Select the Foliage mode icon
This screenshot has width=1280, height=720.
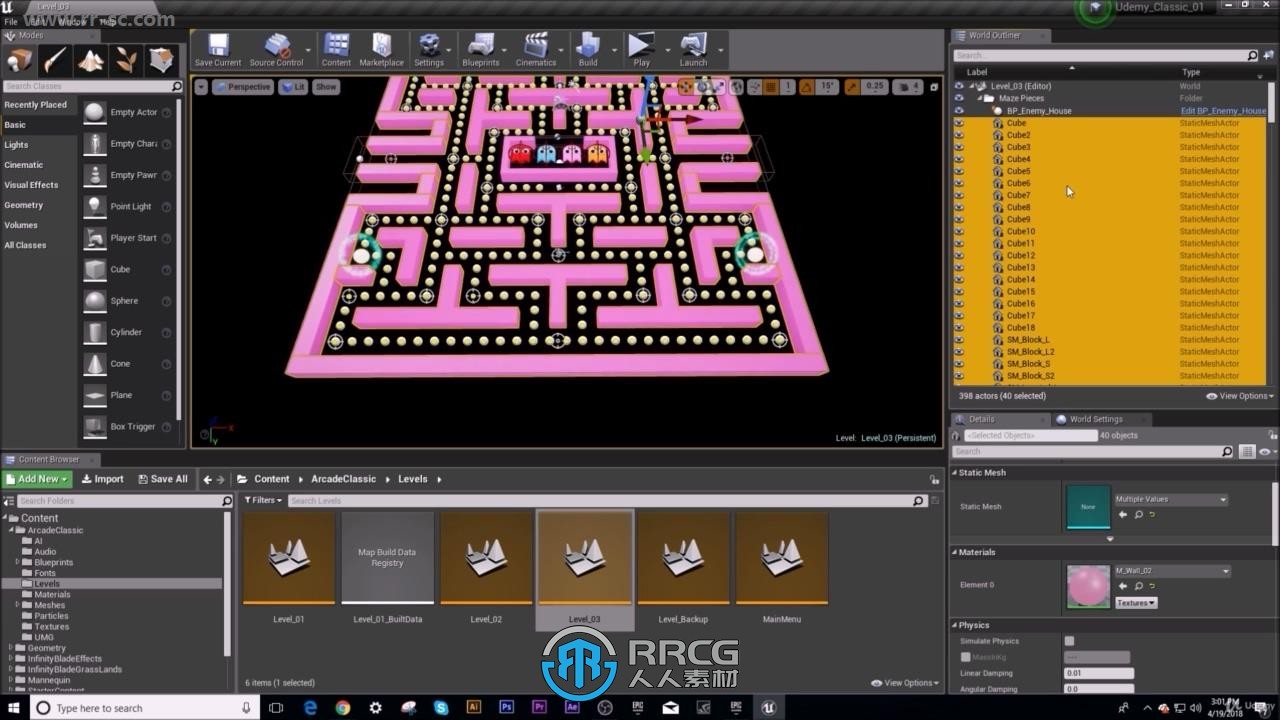point(126,61)
